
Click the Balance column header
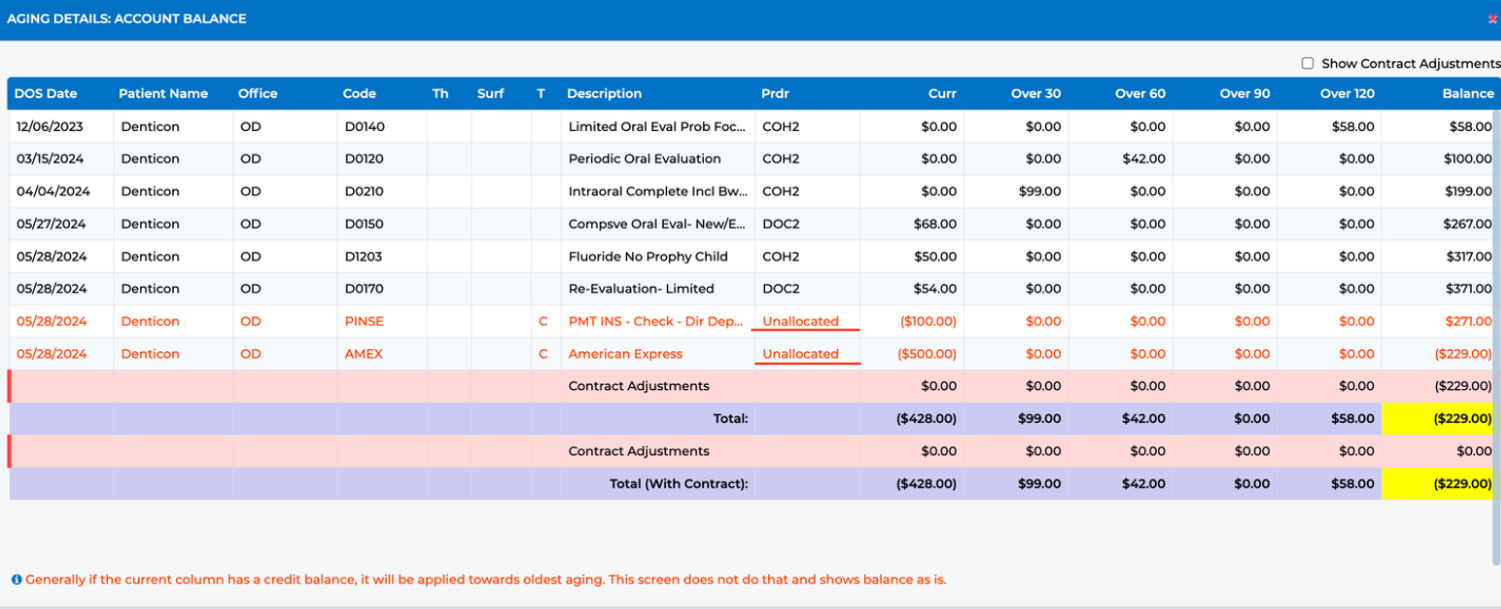(x=1468, y=93)
